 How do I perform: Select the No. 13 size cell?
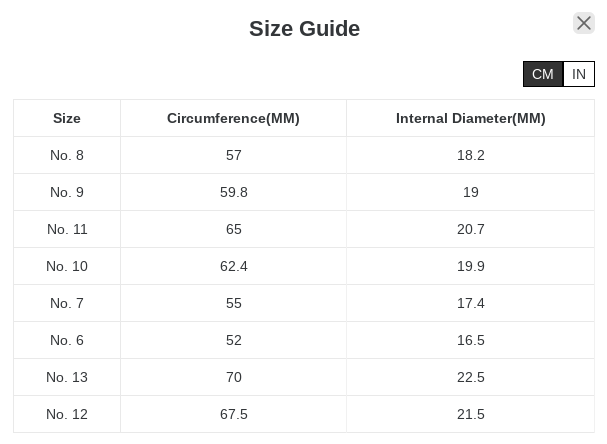67,377
